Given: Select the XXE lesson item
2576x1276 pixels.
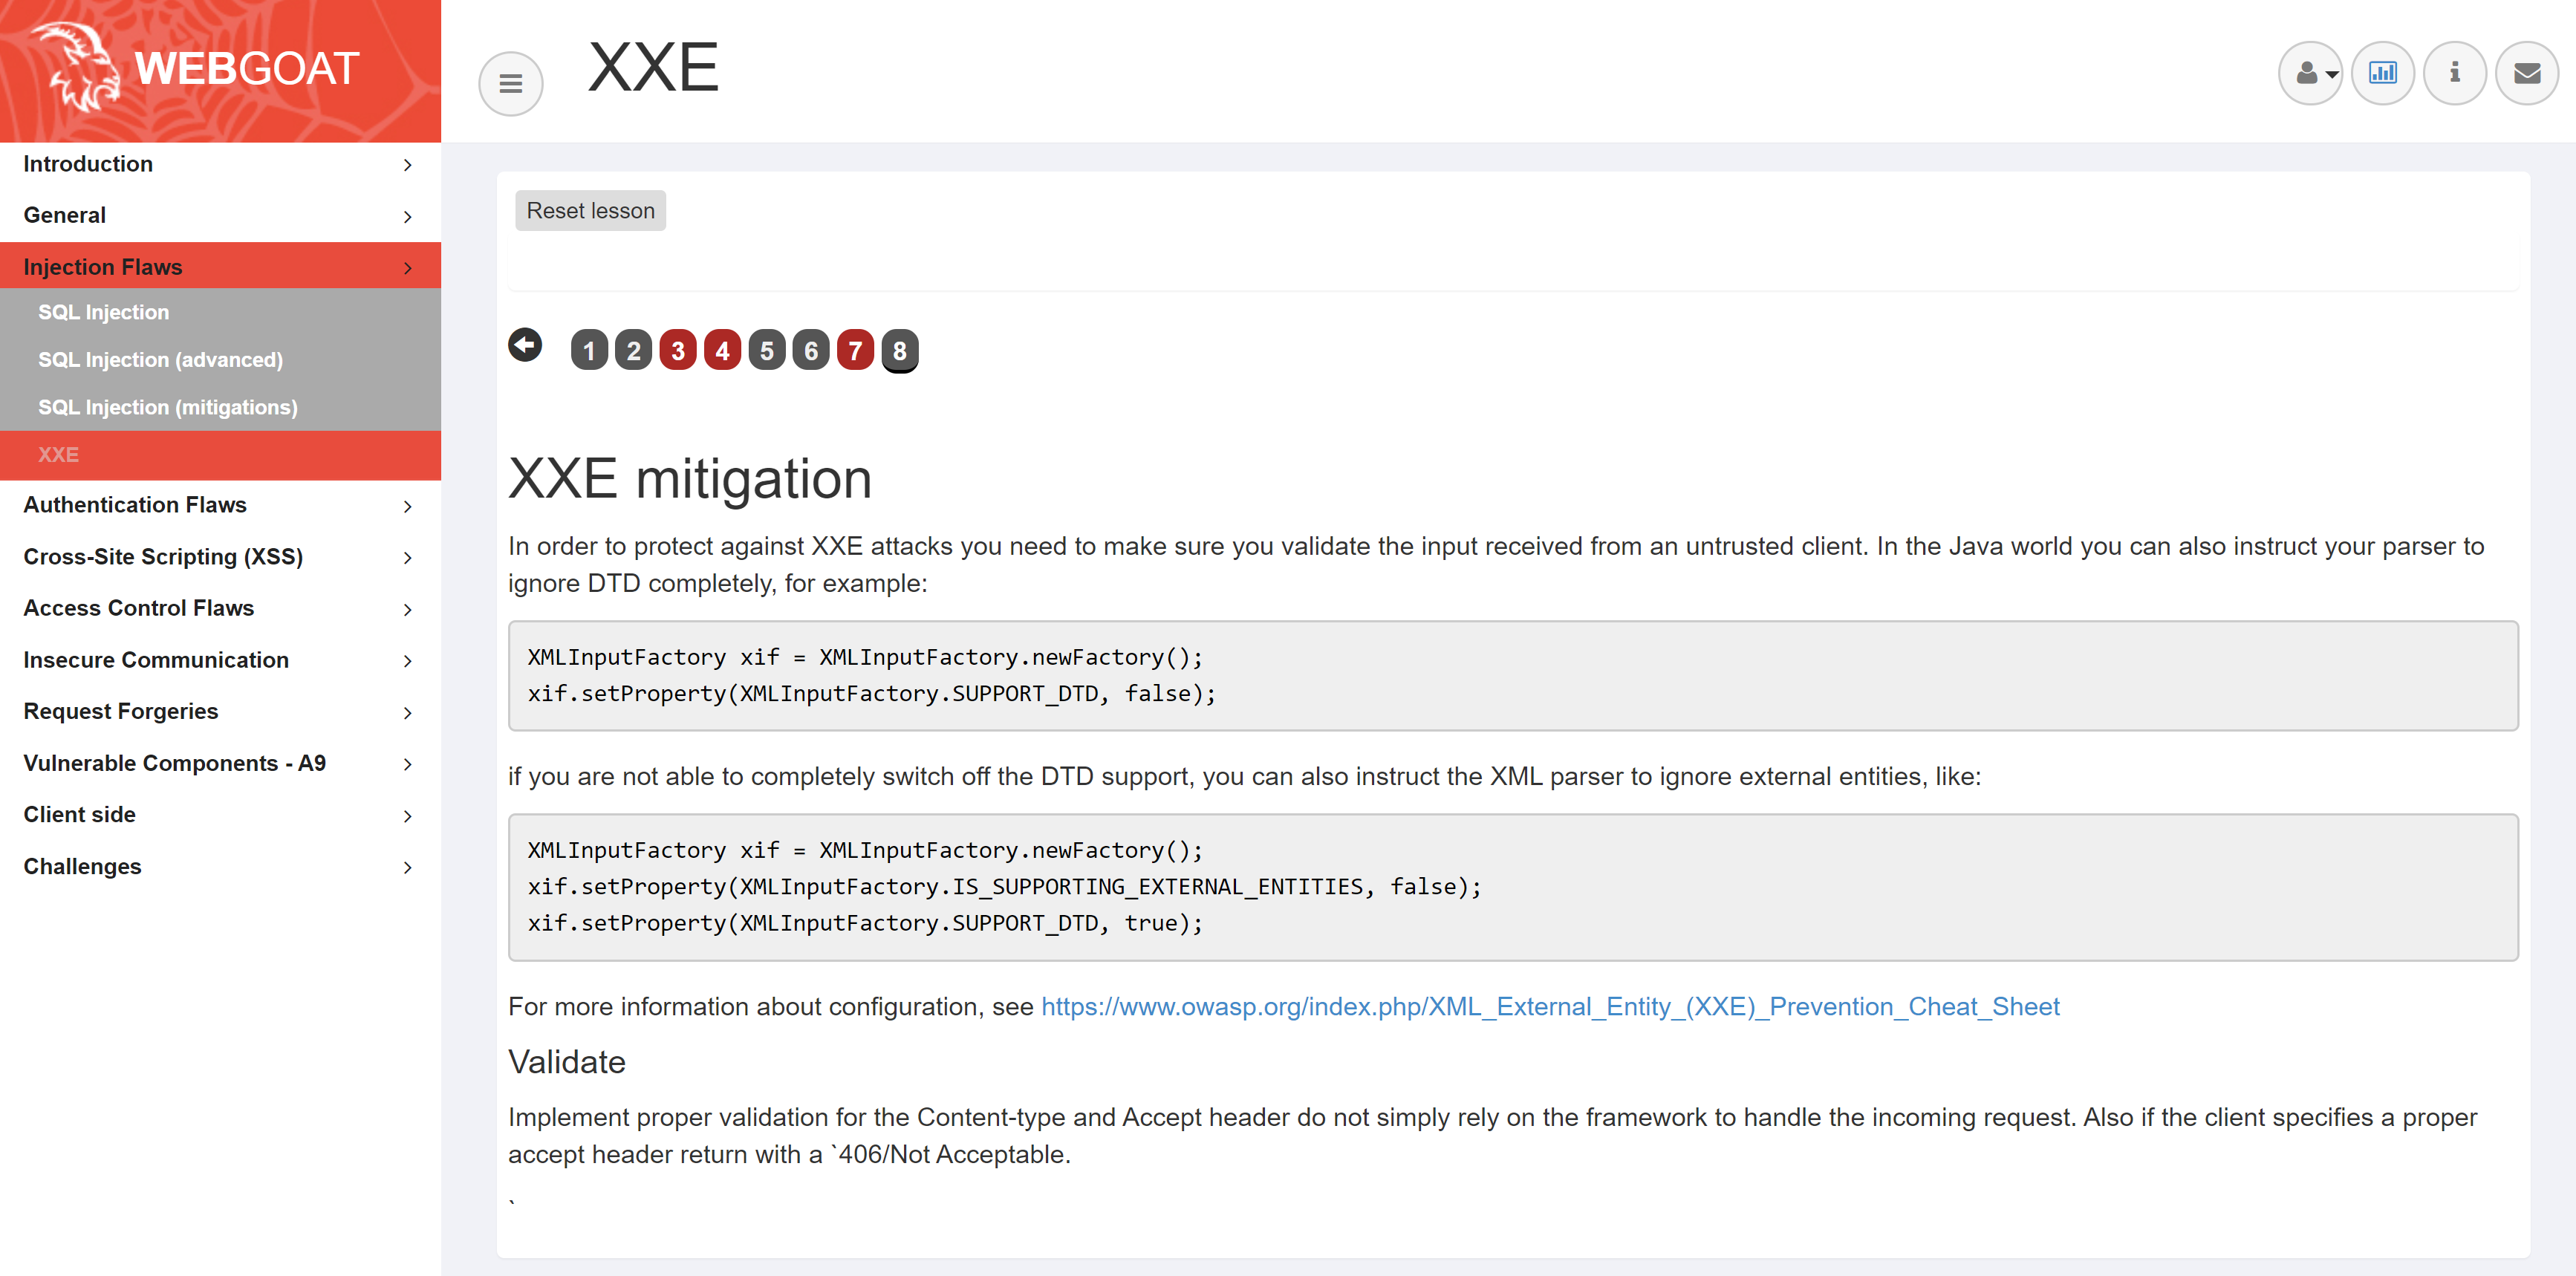Looking at the screenshot, I should (58, 455).
